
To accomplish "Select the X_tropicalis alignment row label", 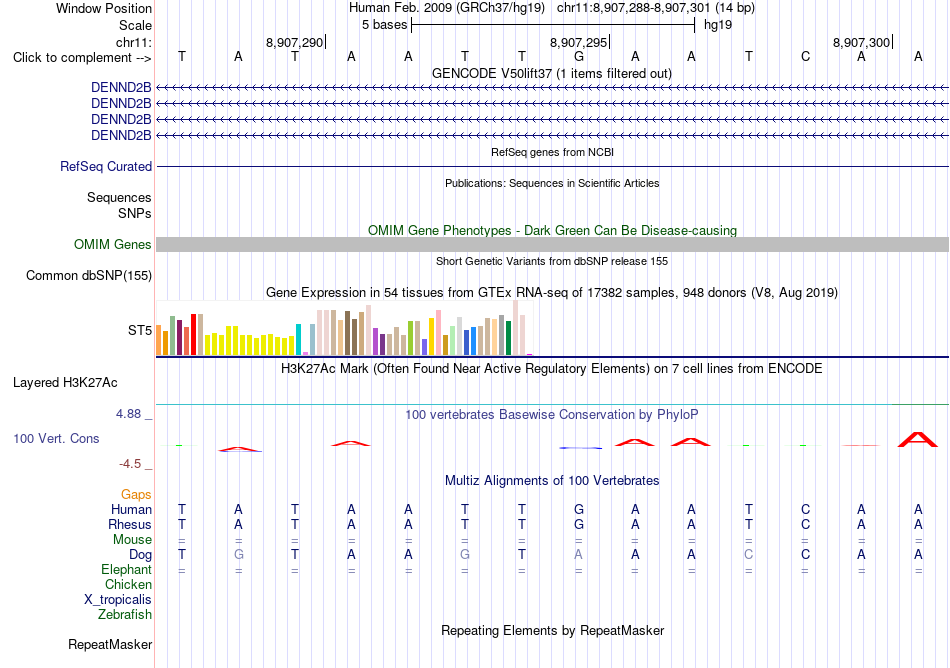I will [x=118, y=600].
